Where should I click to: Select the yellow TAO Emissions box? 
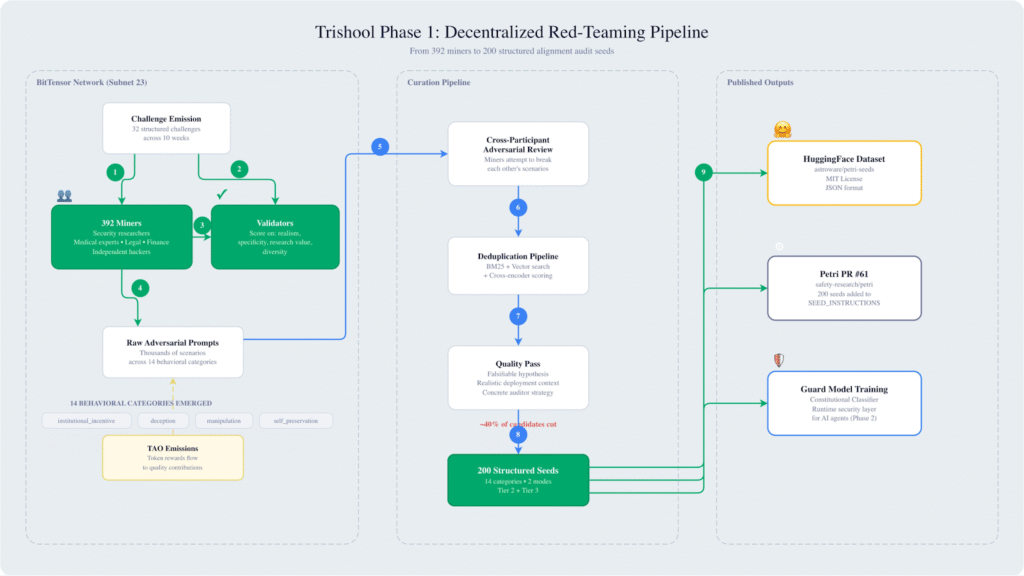pyautogui.click(x=172, y=457)
